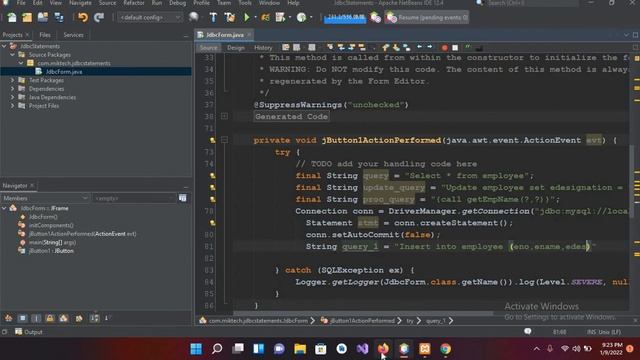Open the empty filter combo box in Navigator

(x=134, y=198)
